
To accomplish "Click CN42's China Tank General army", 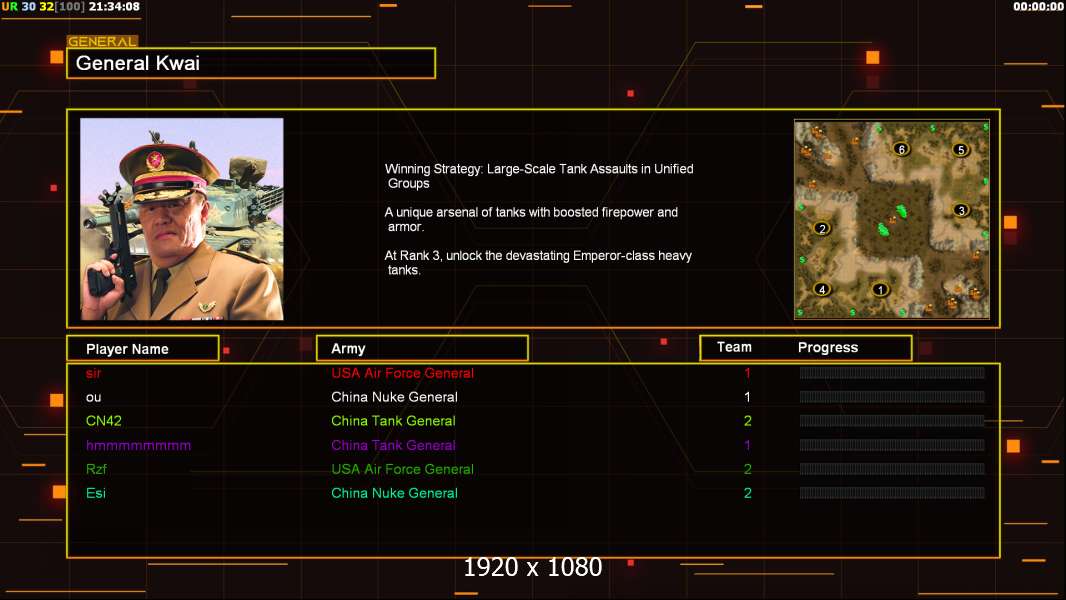I will [x=393, y=421].
